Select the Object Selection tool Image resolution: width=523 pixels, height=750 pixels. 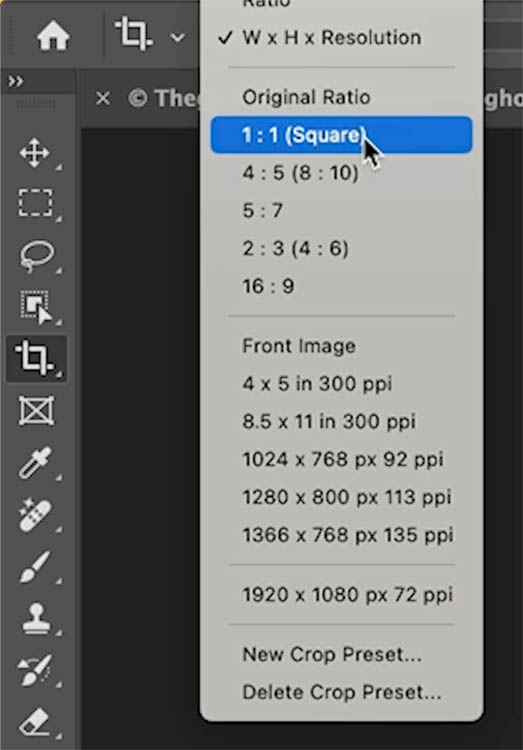click(x=36, y=307)
